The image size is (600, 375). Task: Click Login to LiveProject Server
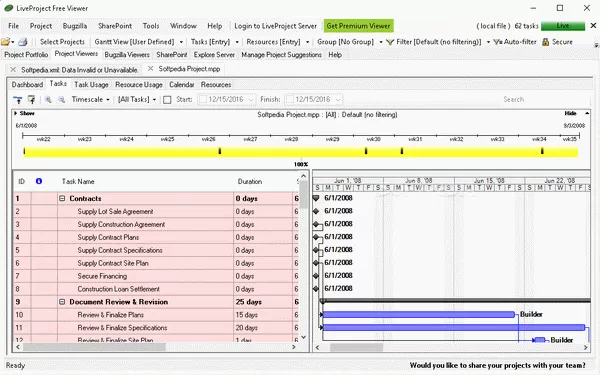click(x=276, y=26)
